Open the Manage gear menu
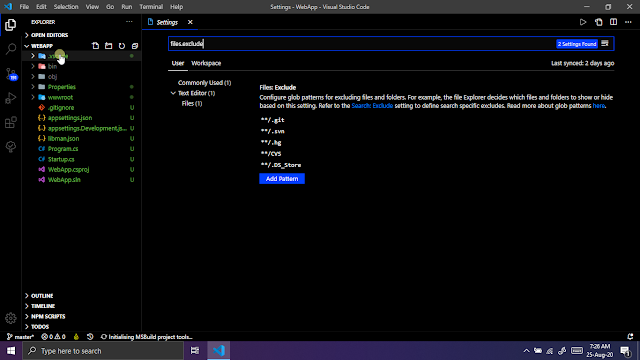Screen dimensions: 640x360 pyautogui.click(x=11, y=318)
